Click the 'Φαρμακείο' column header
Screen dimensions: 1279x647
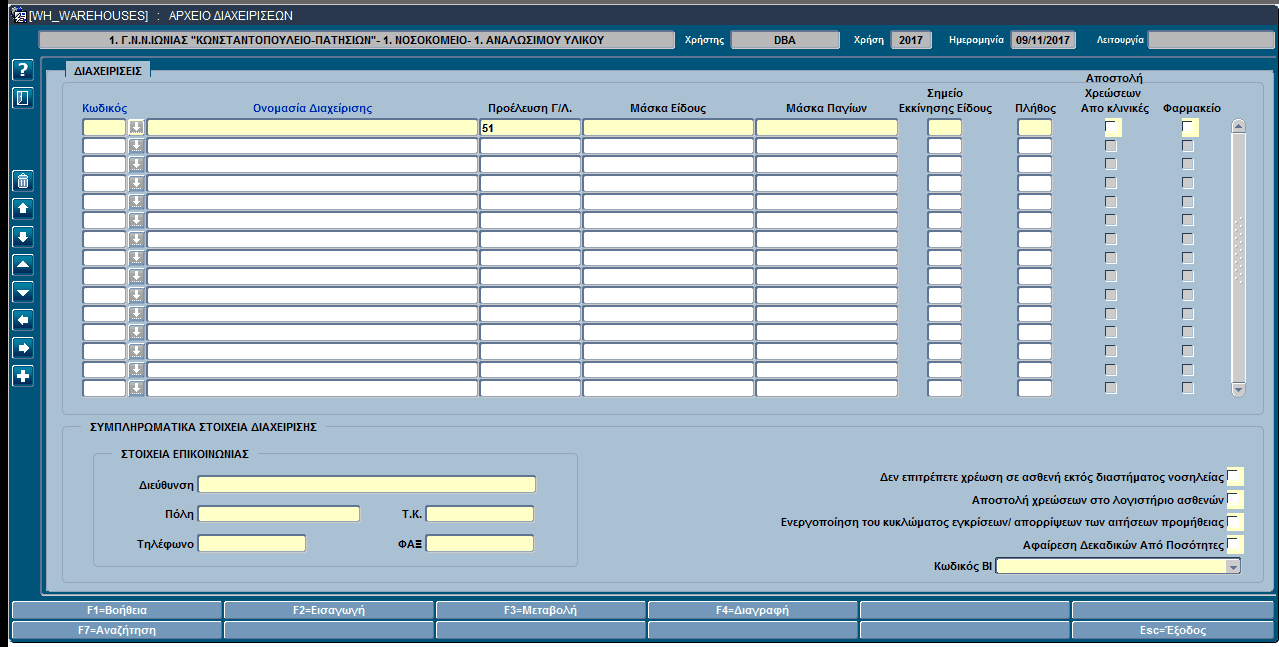(1192, 108)
